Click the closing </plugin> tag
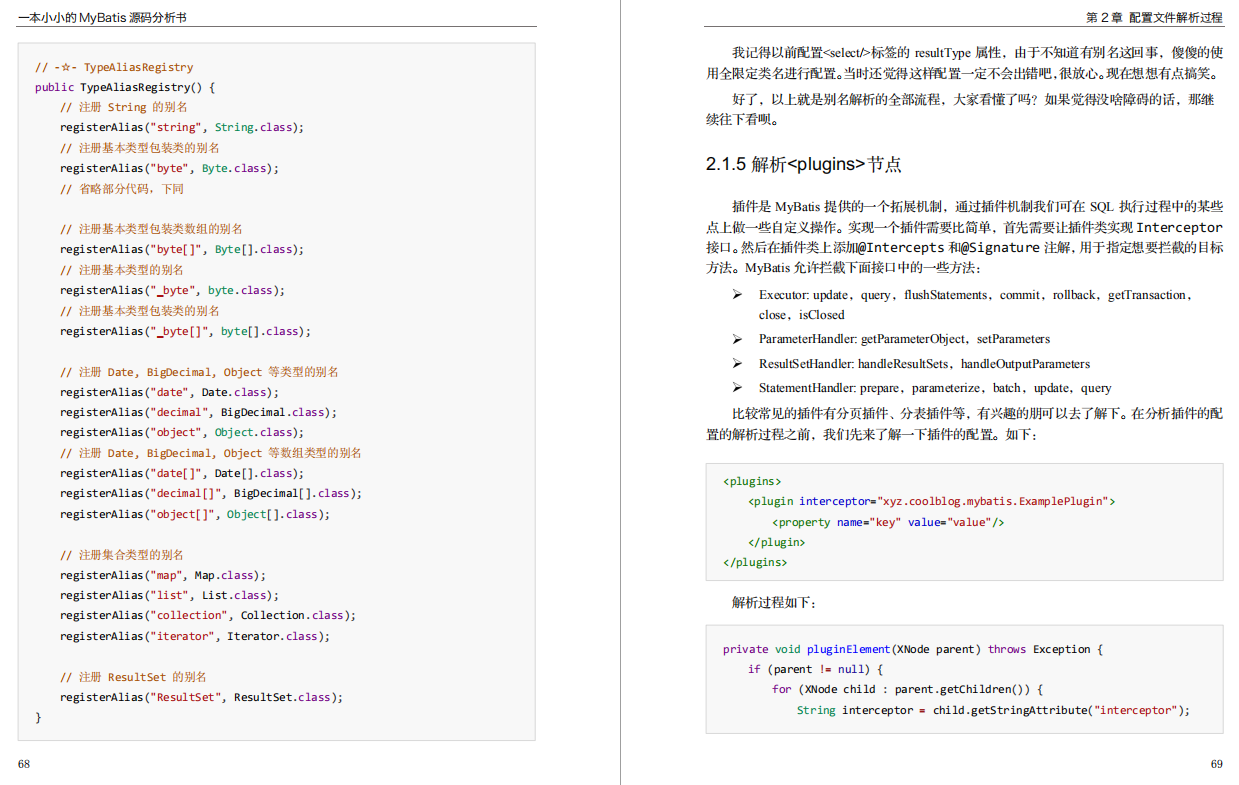The image size is (1239, 785). (776, 542)
